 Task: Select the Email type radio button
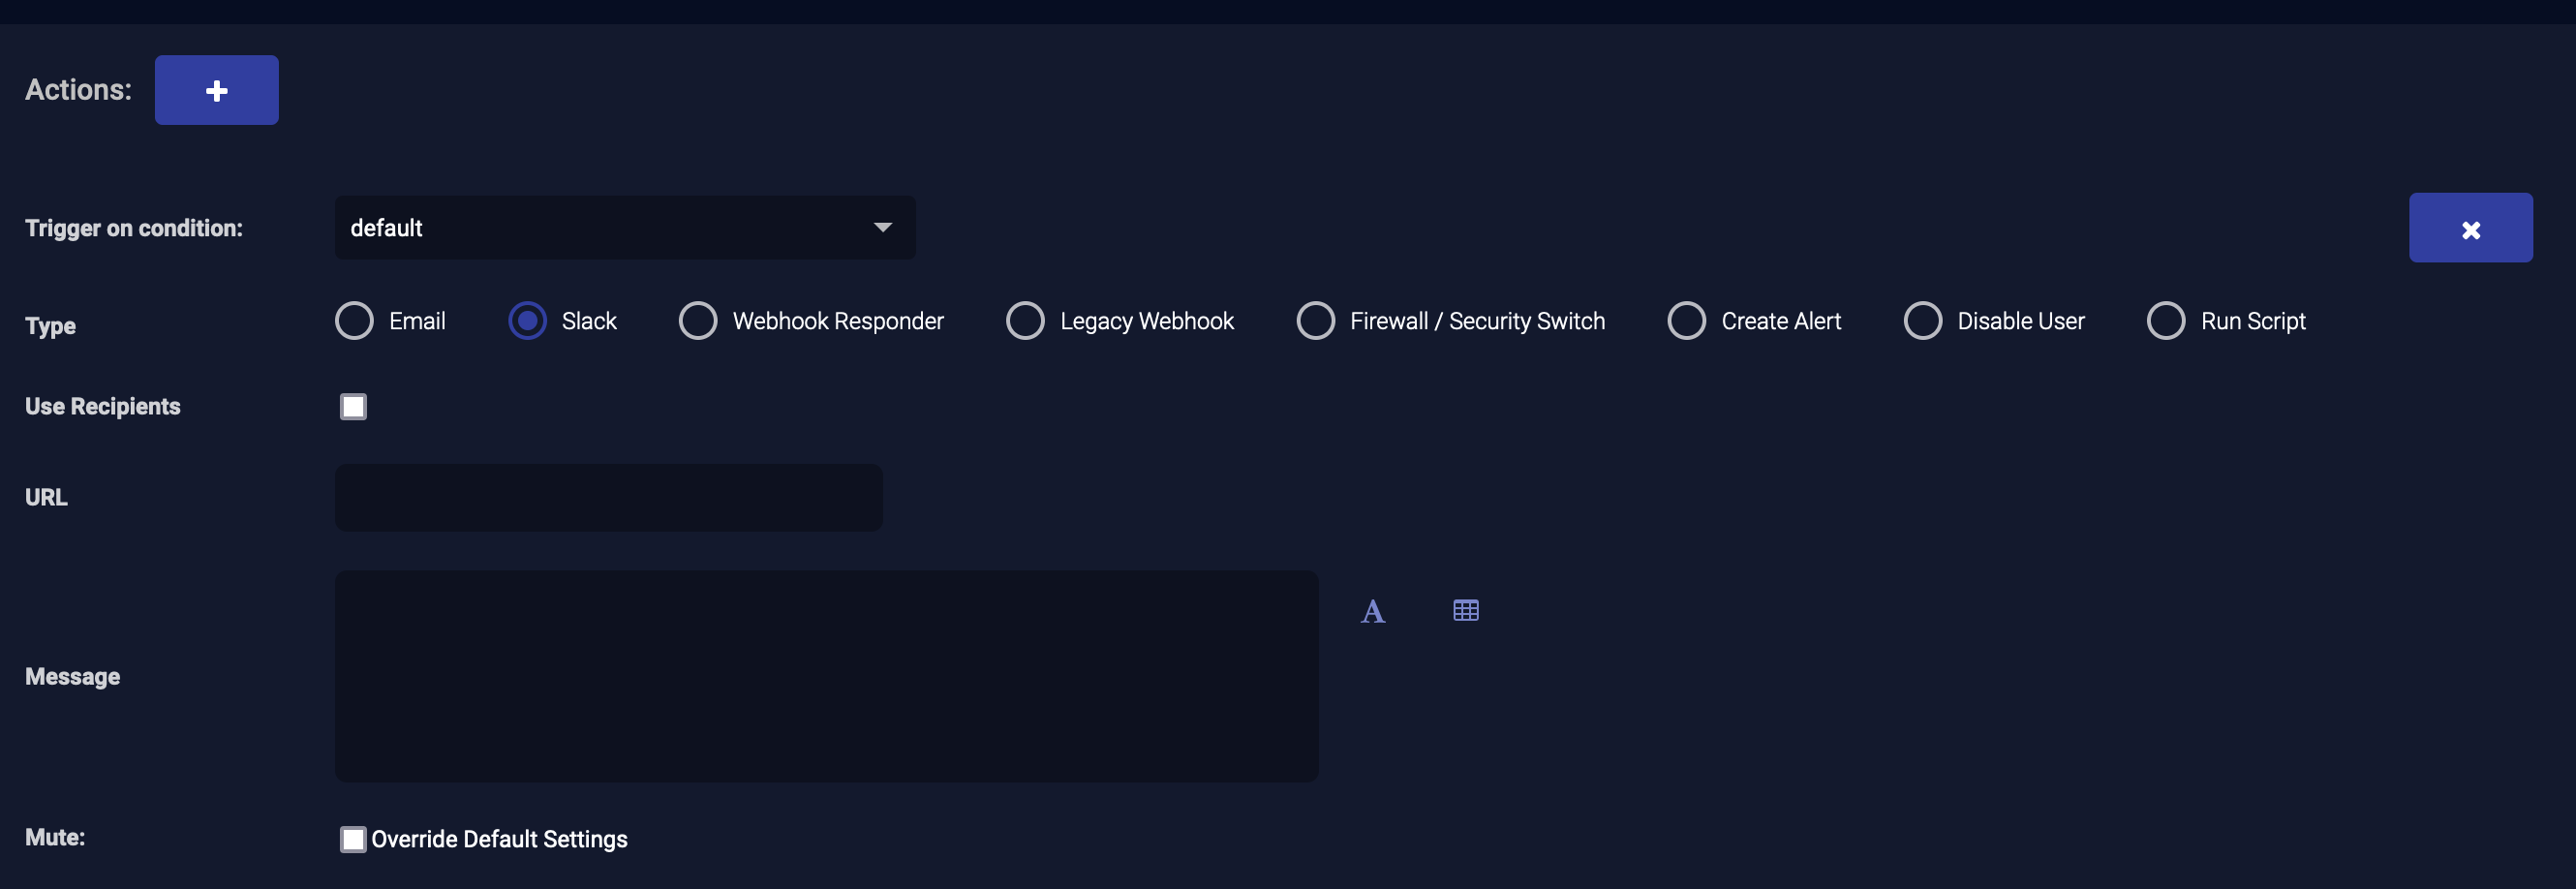click(354, 321)
